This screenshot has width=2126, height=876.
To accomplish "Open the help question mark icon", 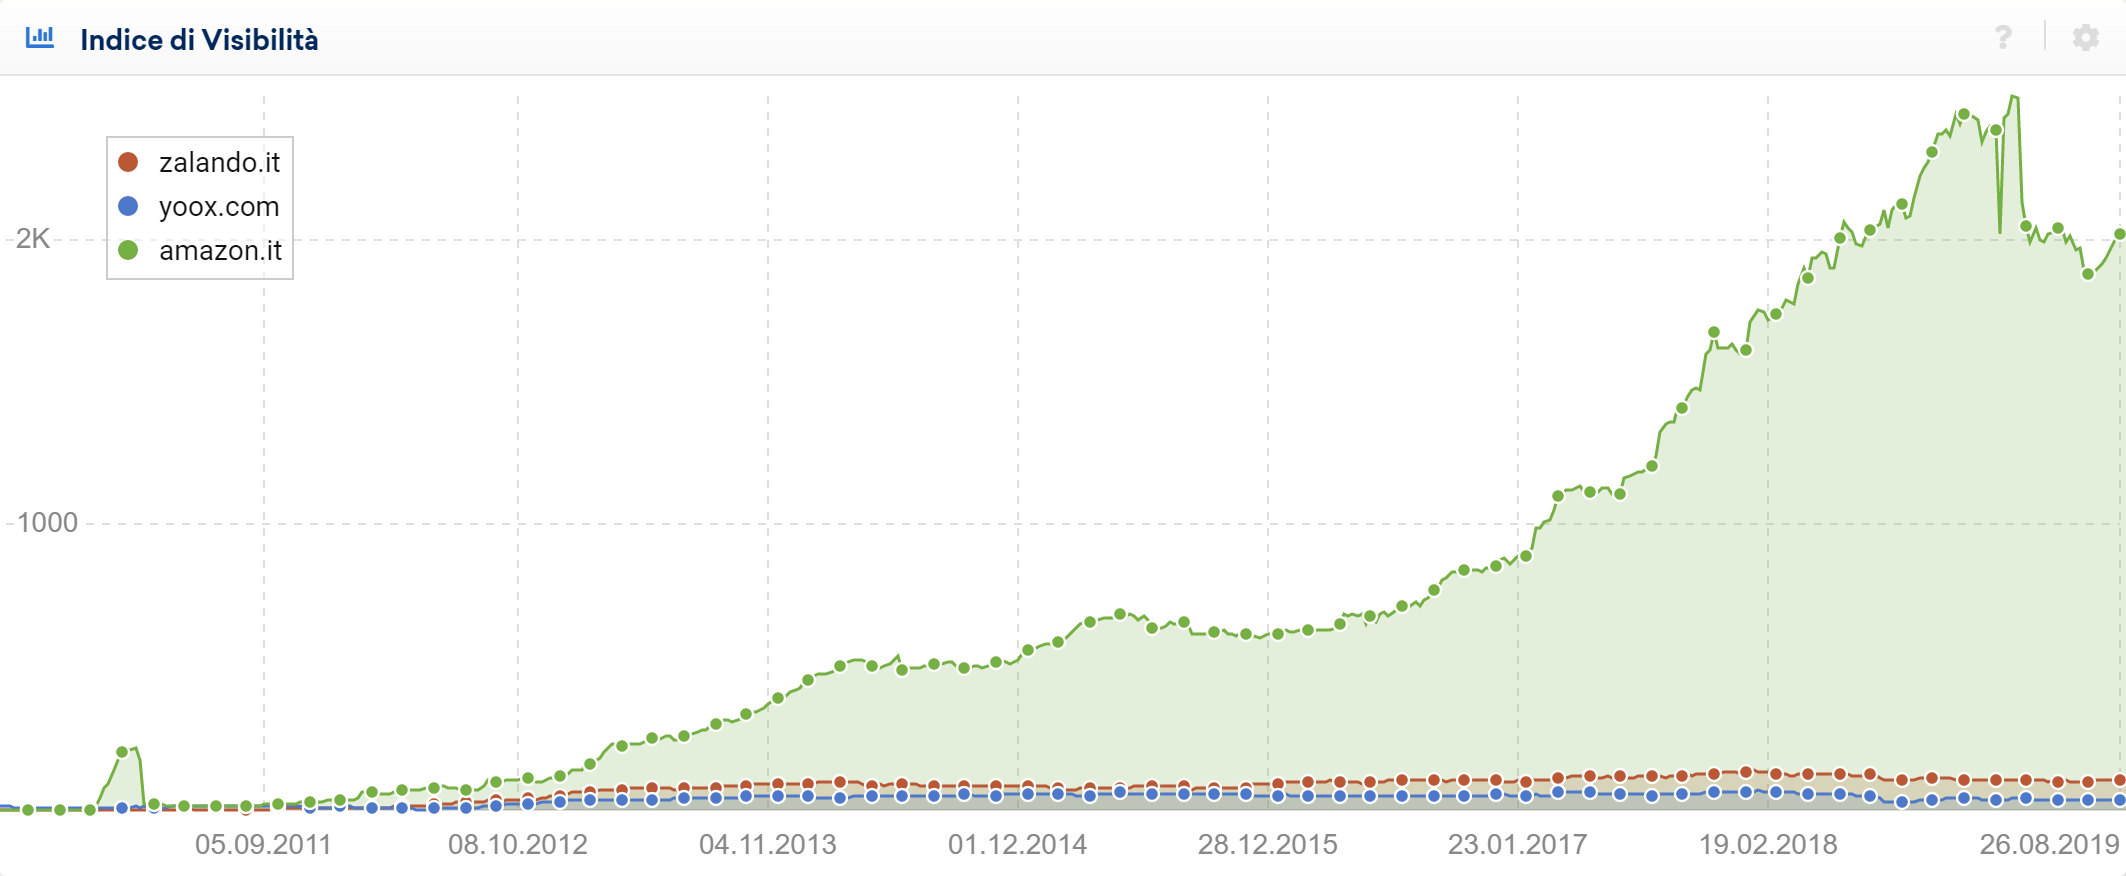I will pyautogui.click(x=2003, y=38).
